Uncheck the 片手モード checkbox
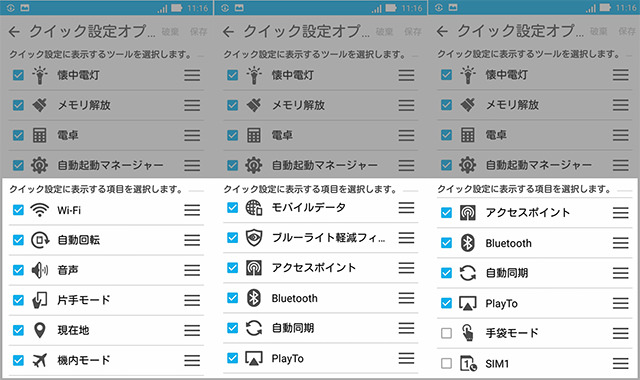The image size is (640, 380). 18,300
